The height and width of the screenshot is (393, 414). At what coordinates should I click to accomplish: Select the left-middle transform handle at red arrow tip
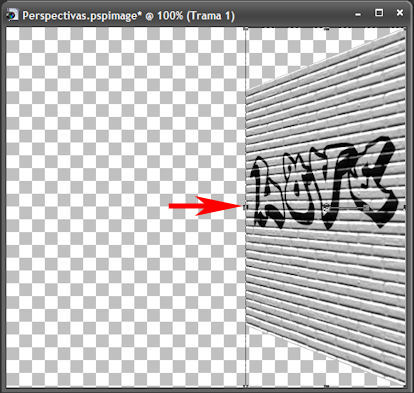246,207
